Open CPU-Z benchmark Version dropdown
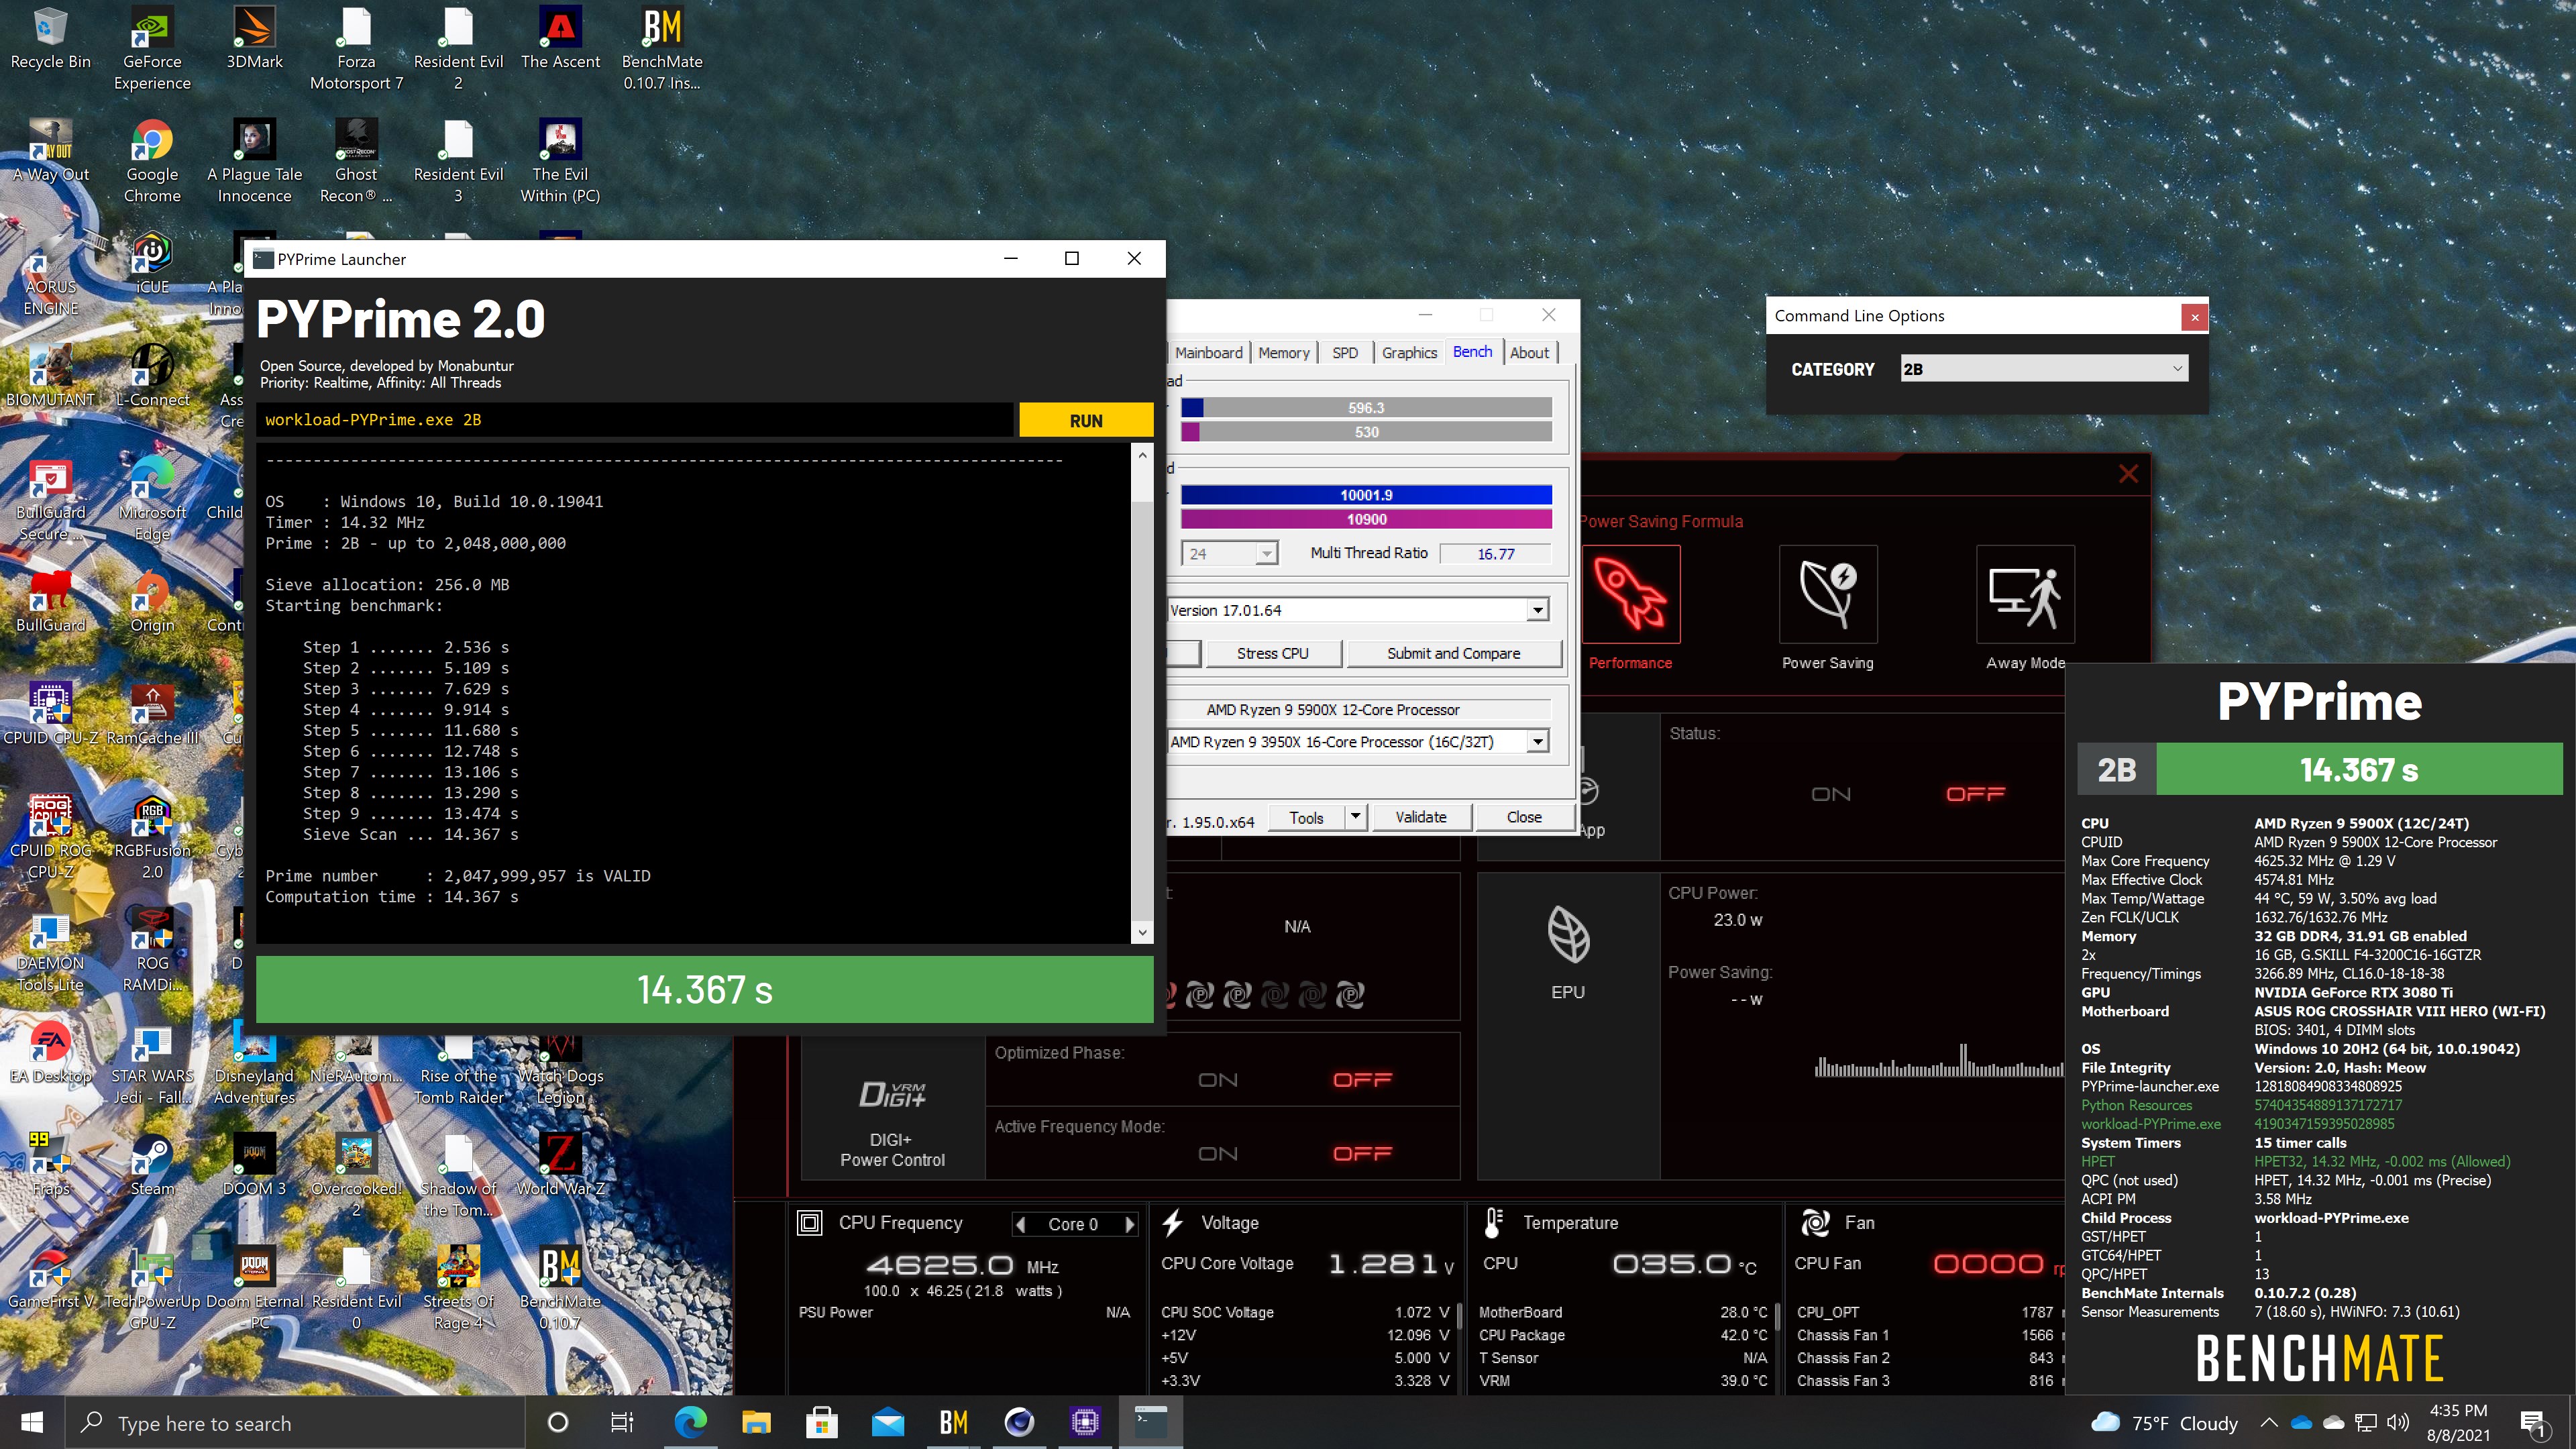 [x=1537, y=610]
